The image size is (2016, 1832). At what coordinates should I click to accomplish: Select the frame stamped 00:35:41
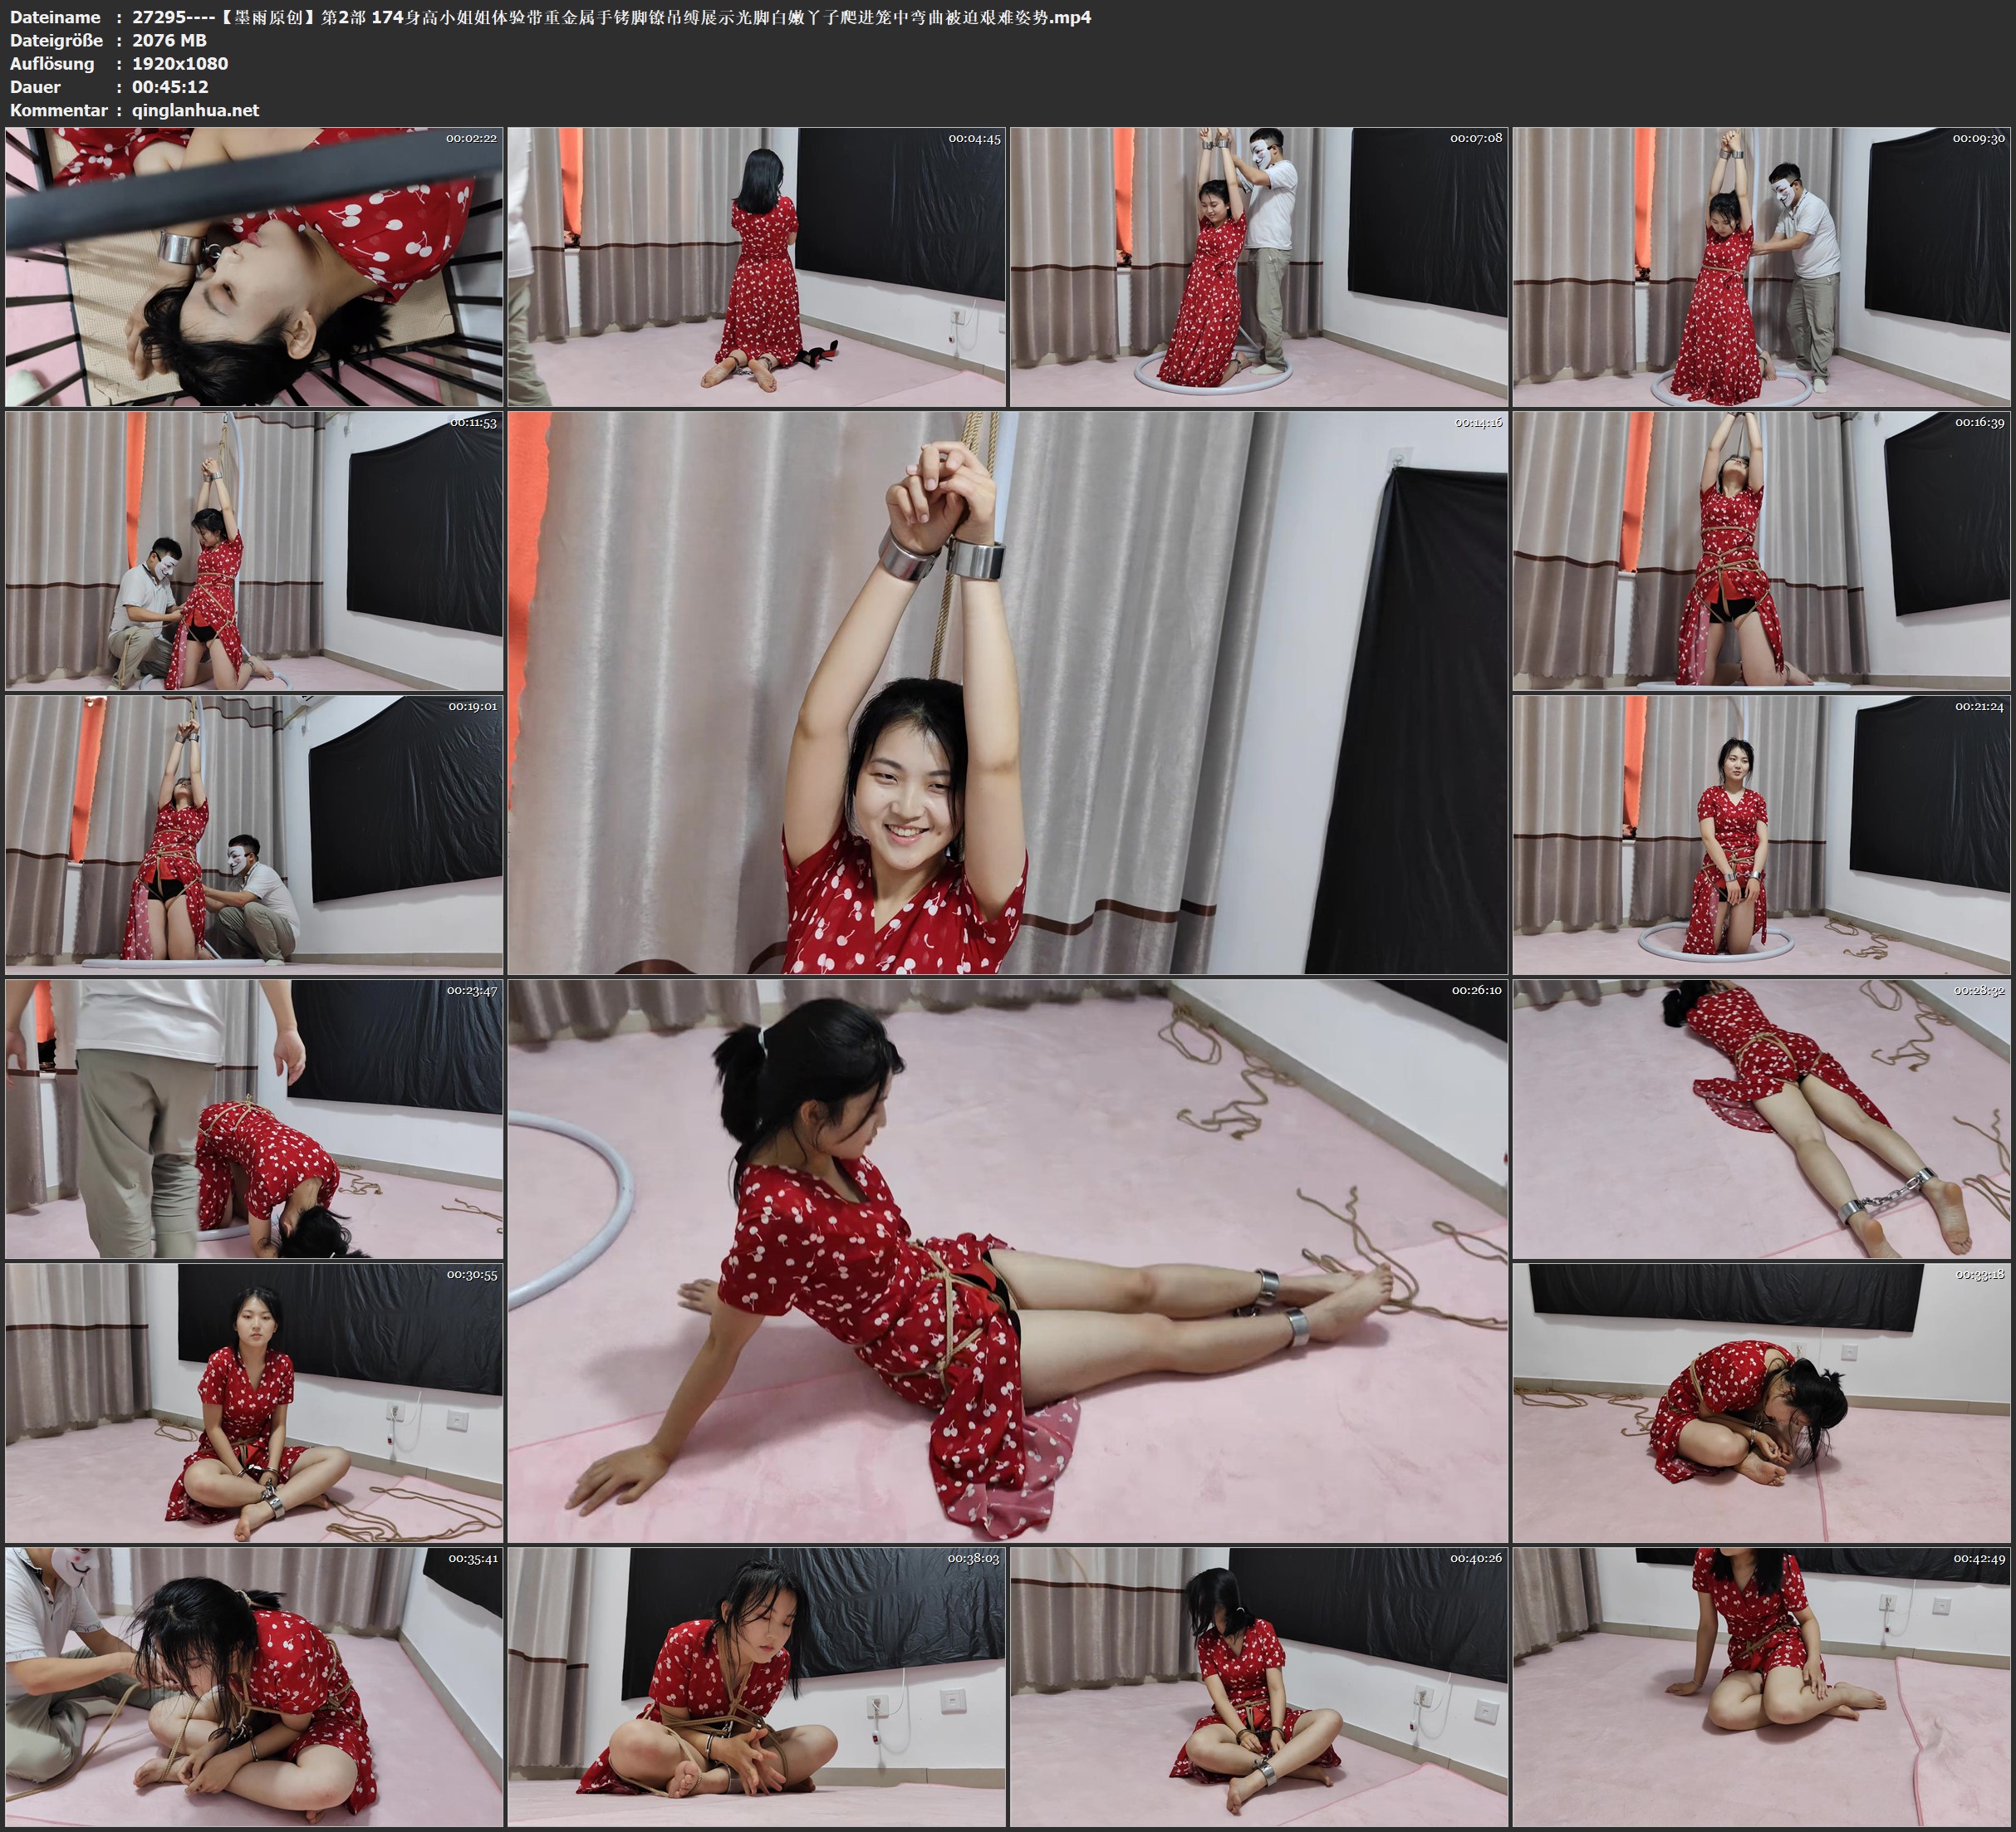(254, 1687)
